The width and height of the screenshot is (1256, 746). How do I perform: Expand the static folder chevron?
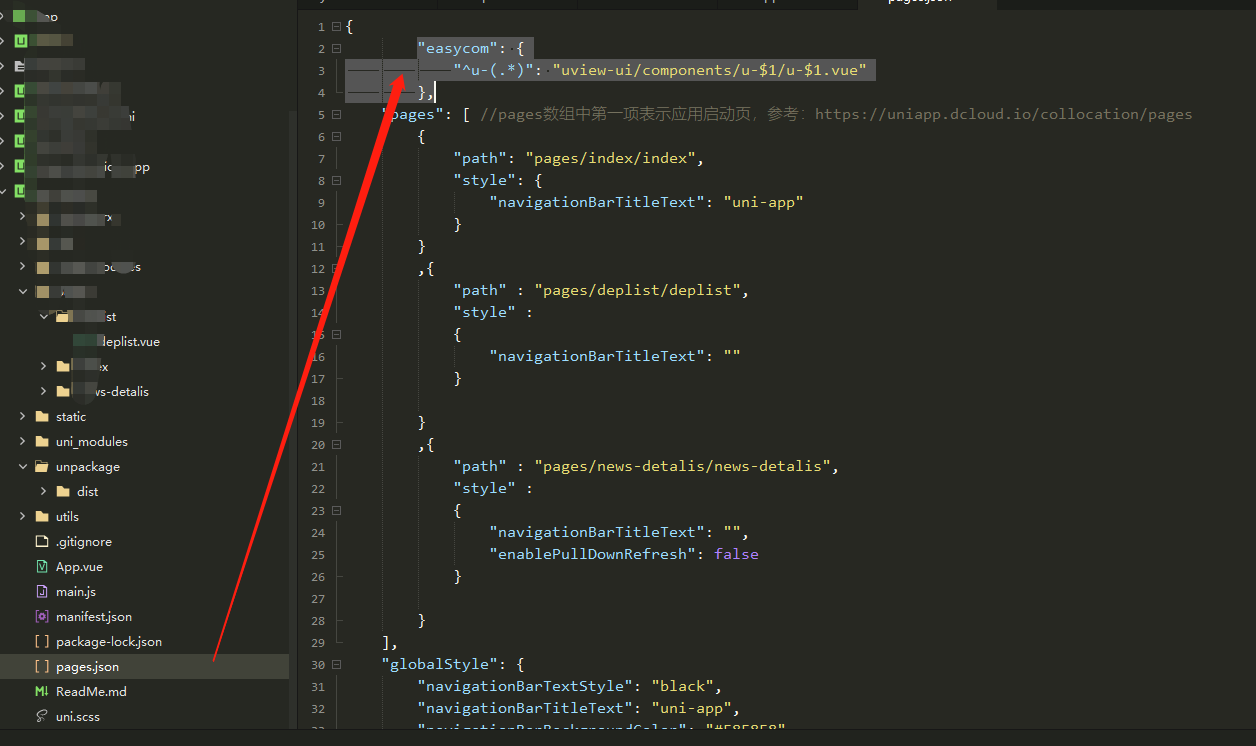click(x=22, y=417)
